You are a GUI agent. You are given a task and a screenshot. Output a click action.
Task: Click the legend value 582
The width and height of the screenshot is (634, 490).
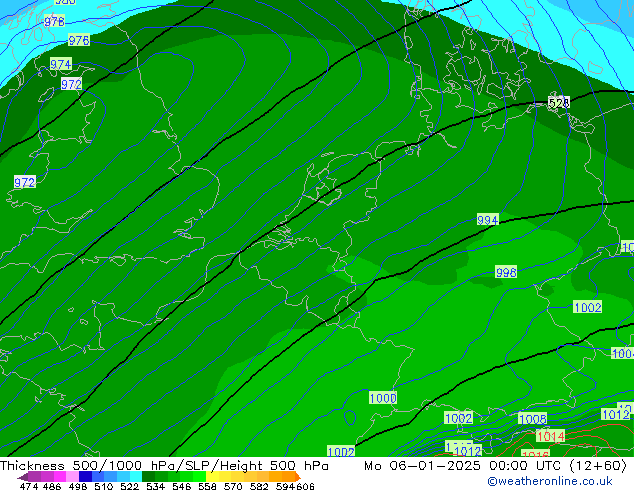click(x=259, y=486)
